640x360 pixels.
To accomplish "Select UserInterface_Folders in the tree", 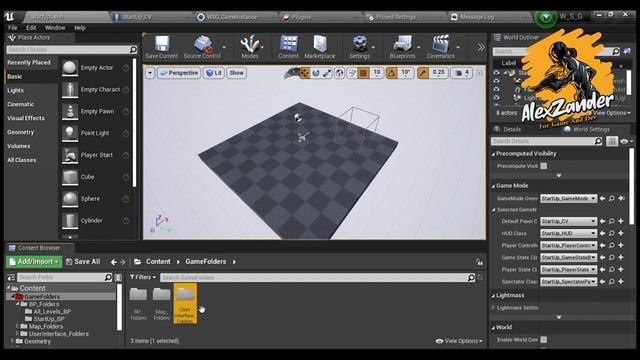I will [x=59, y=333].
